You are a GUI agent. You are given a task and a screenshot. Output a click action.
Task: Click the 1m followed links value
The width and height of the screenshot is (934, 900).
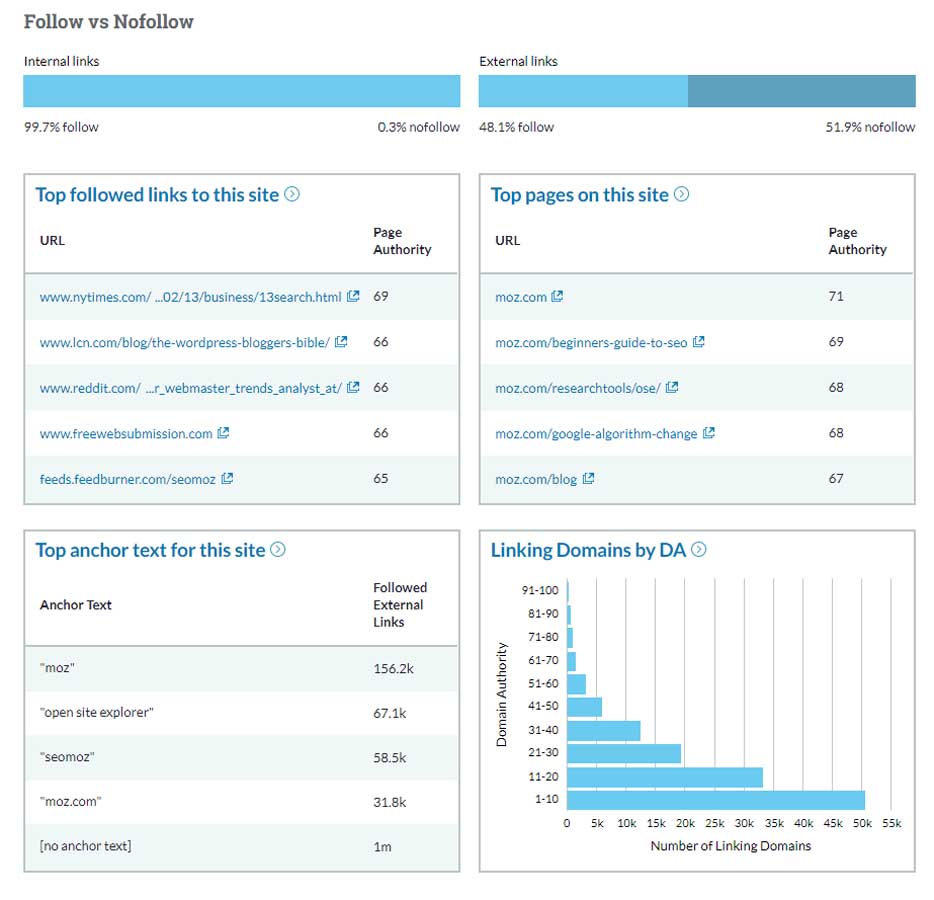click(382, 846)
